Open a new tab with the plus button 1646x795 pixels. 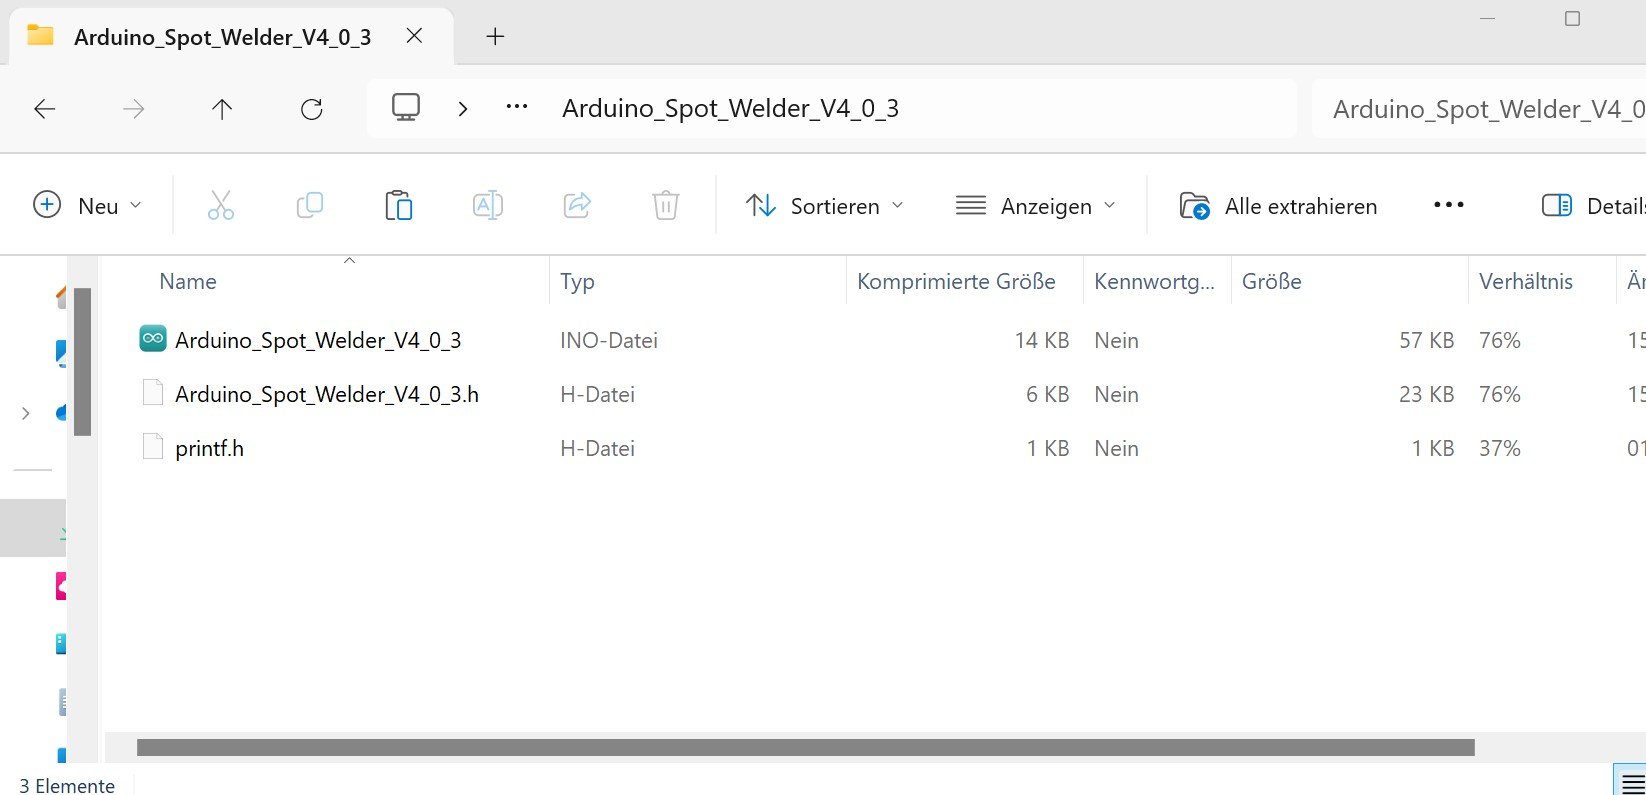495,37
